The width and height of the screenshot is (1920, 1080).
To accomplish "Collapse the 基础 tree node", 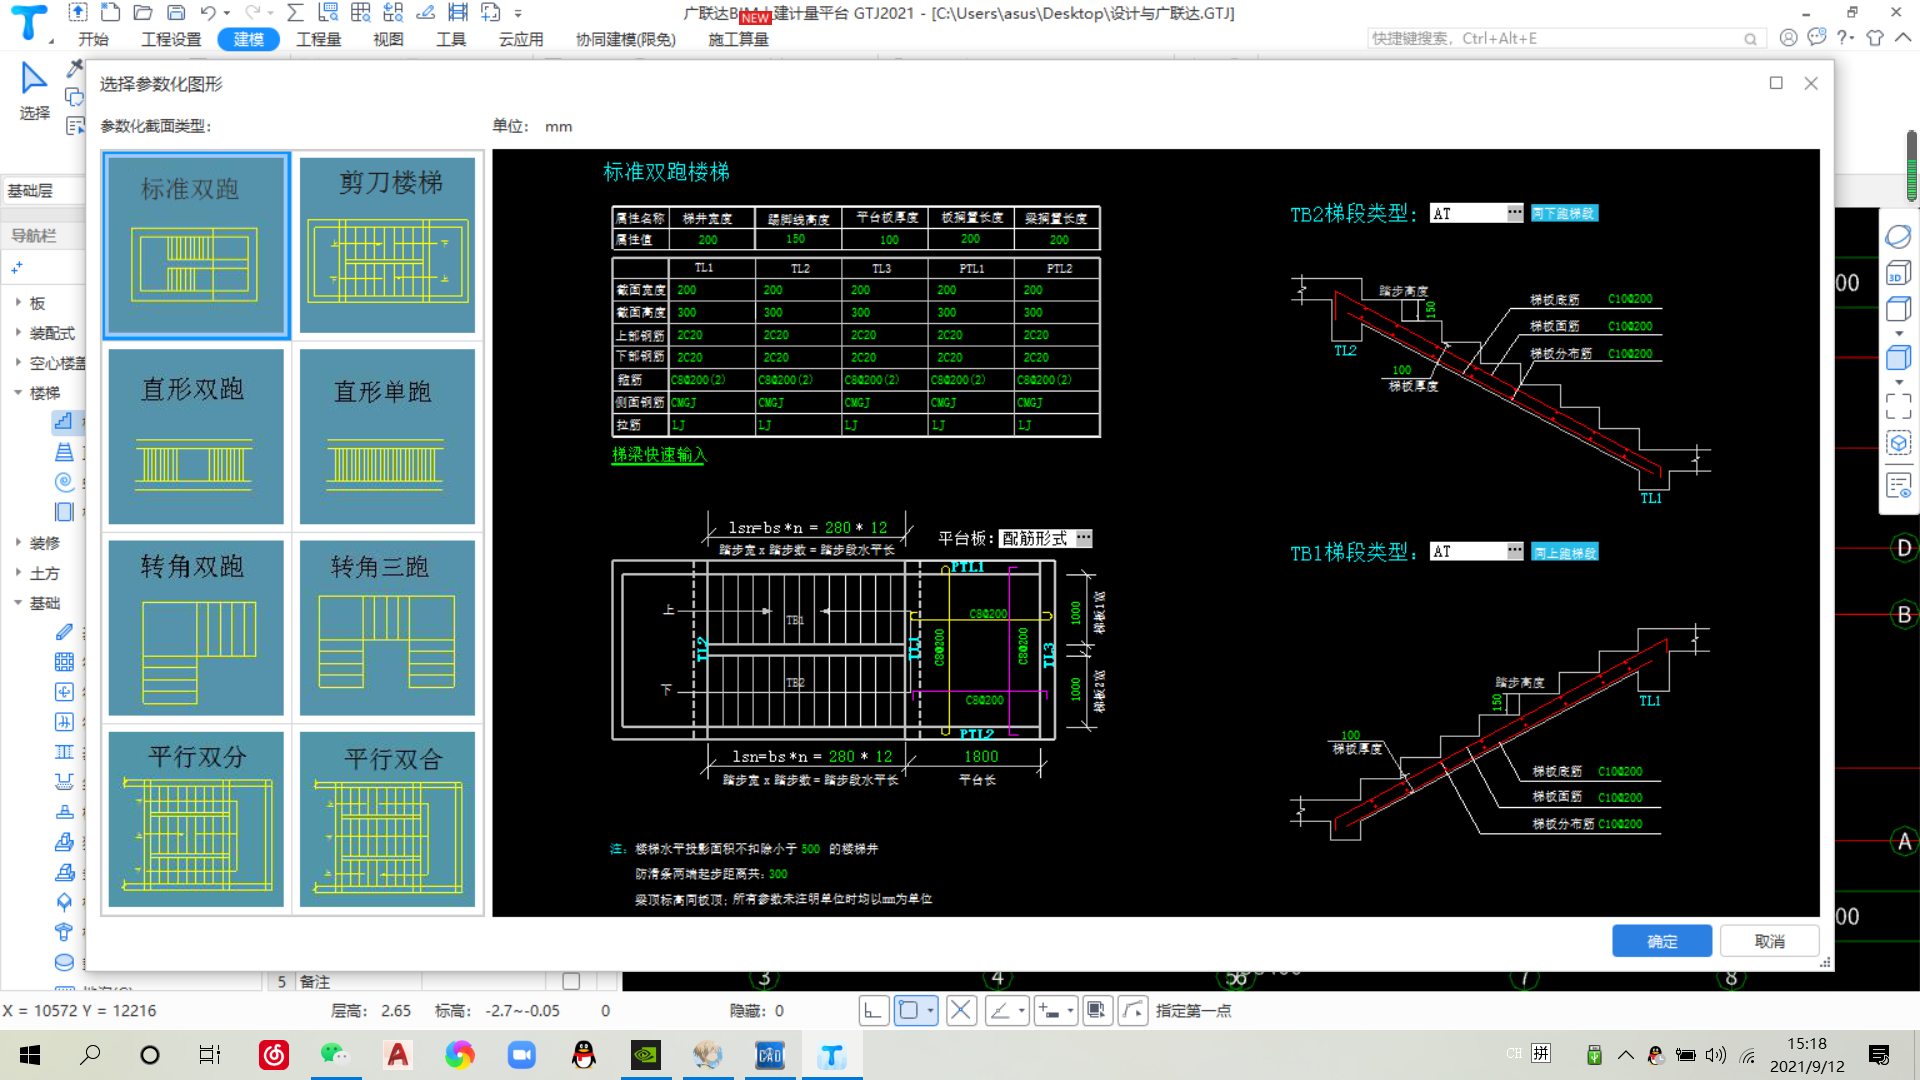I will pyautogui.click(x=18, y=602).
